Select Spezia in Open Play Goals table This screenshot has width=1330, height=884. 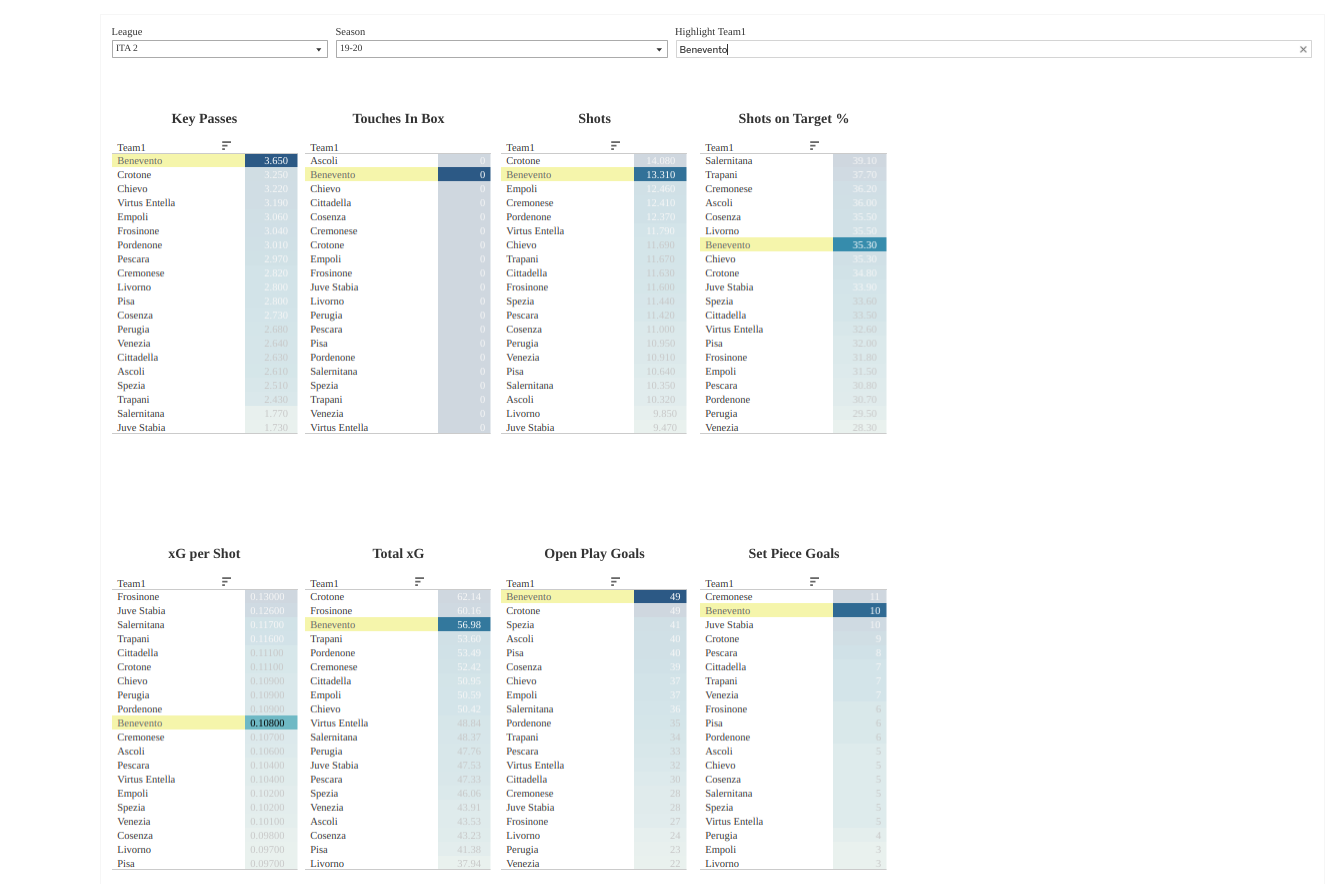coord(520,625)
